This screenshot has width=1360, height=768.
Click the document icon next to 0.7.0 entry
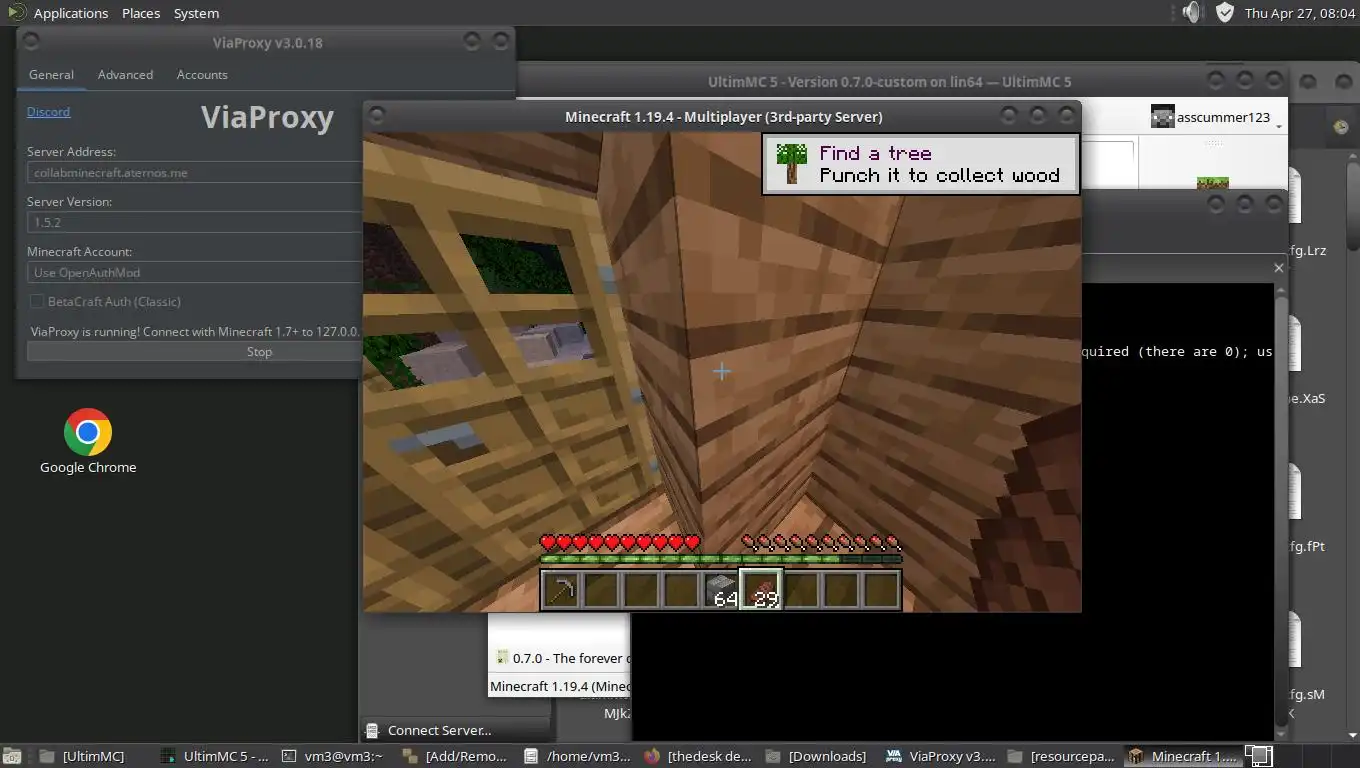(x=502, y=658)
